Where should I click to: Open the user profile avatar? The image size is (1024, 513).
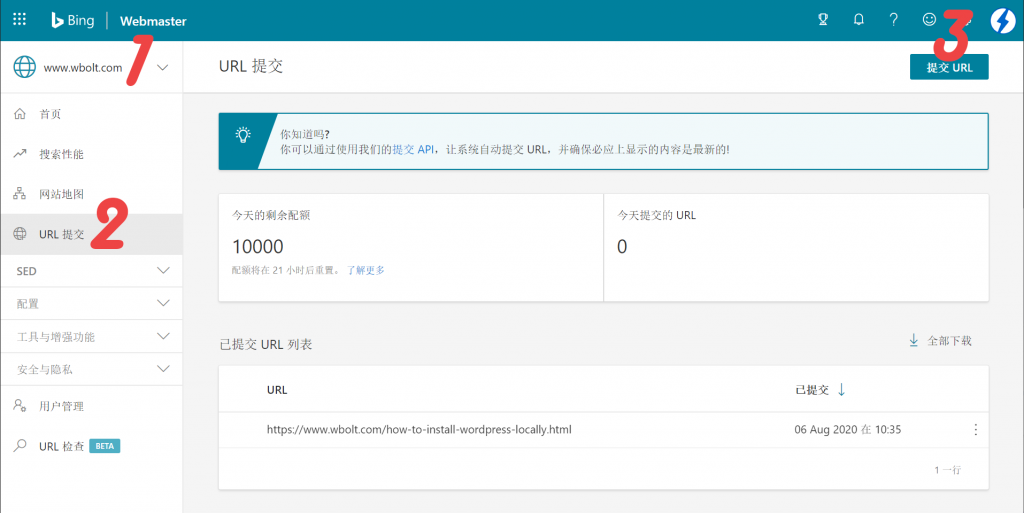[x=1002, y=20]
